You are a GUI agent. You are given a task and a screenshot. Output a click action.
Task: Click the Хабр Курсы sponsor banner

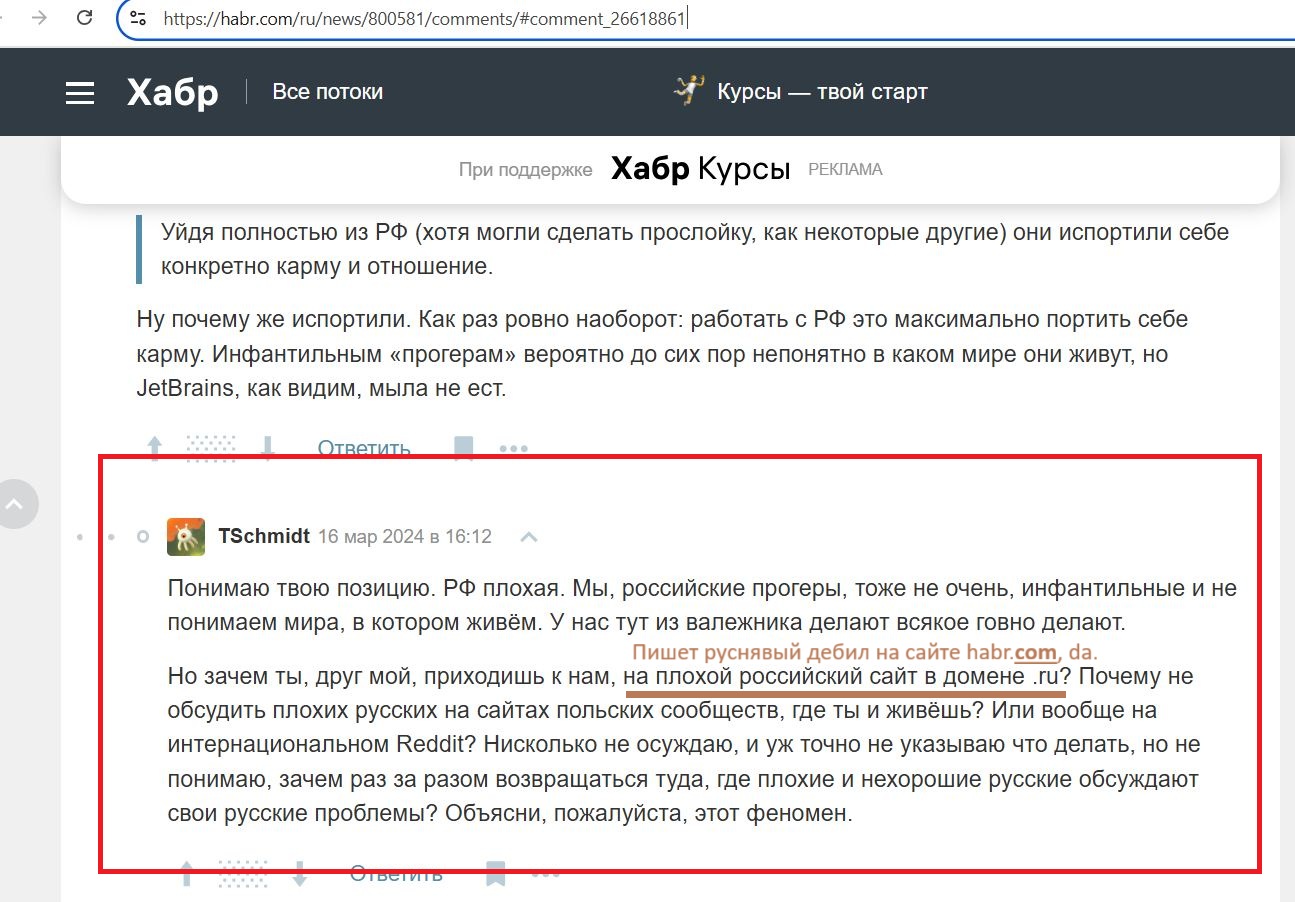pos(700,169)
